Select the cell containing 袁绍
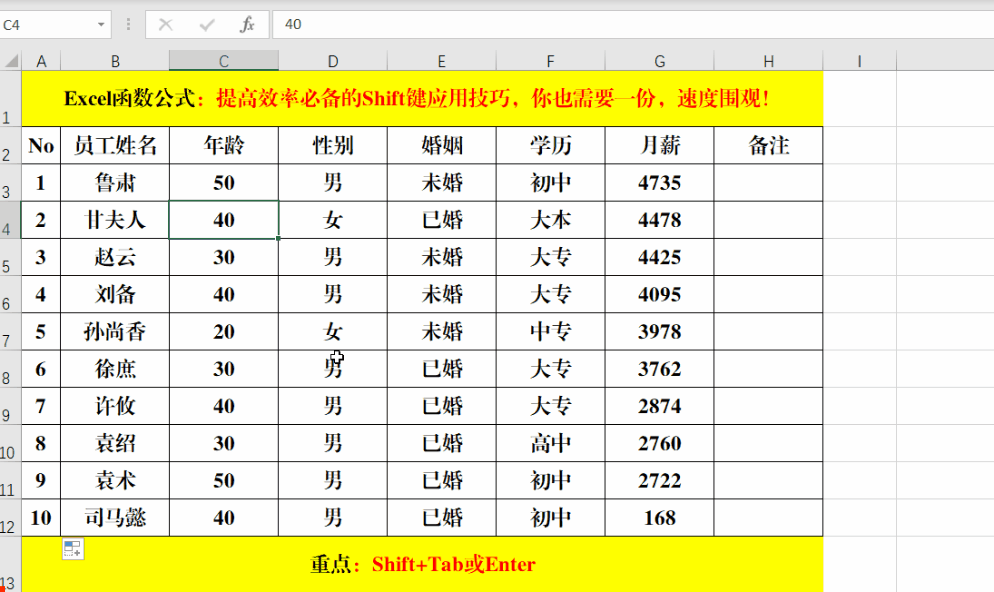The height and width of the screenshot is (592, 994). [115, 443]
